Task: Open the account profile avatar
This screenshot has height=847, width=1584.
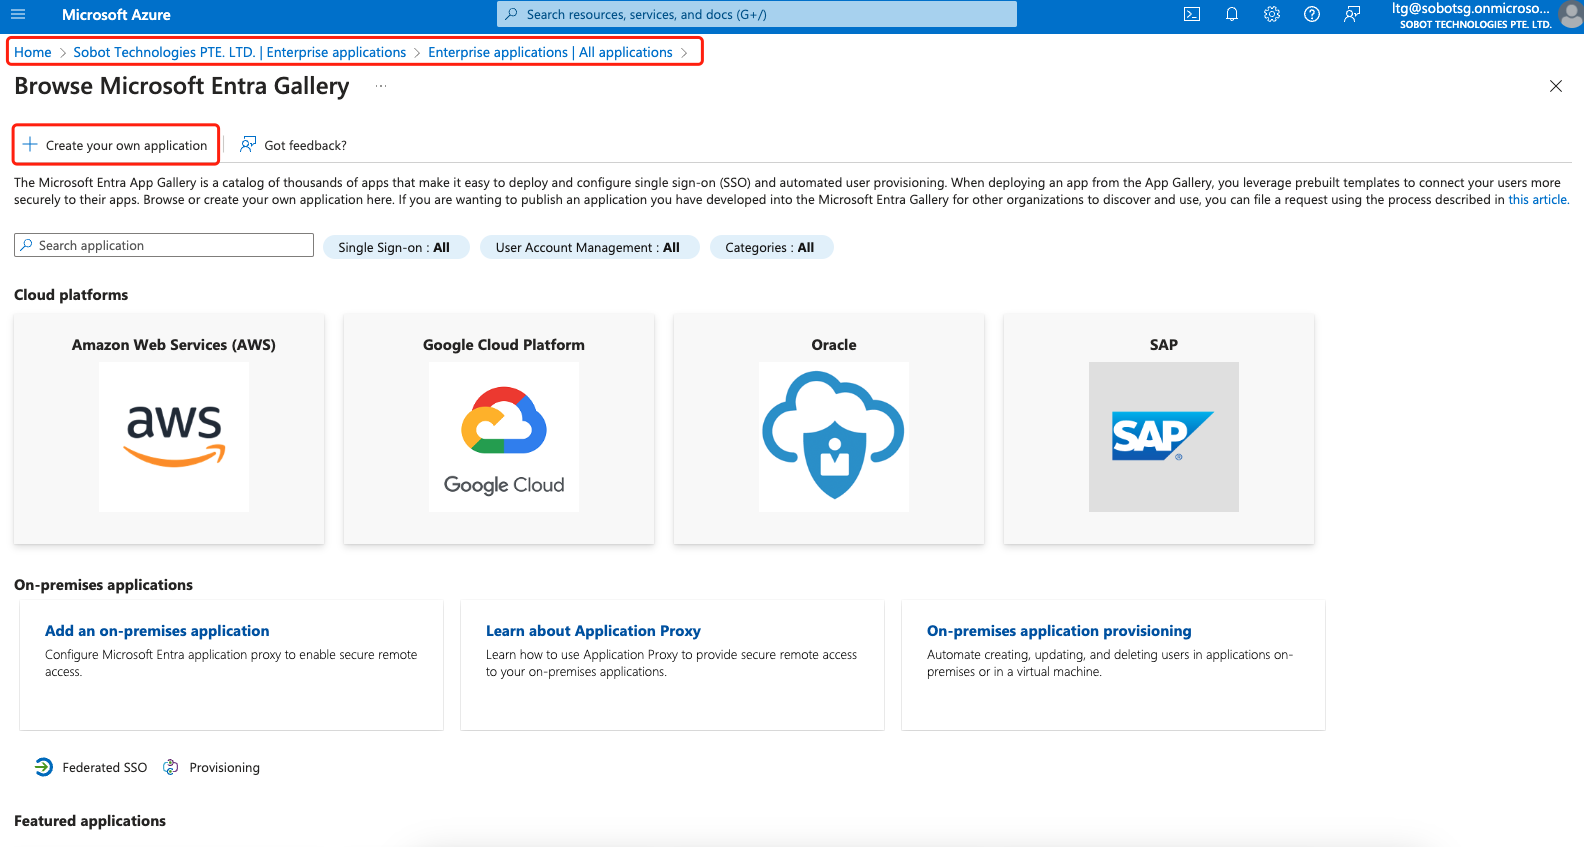Action: [1571, 14]
